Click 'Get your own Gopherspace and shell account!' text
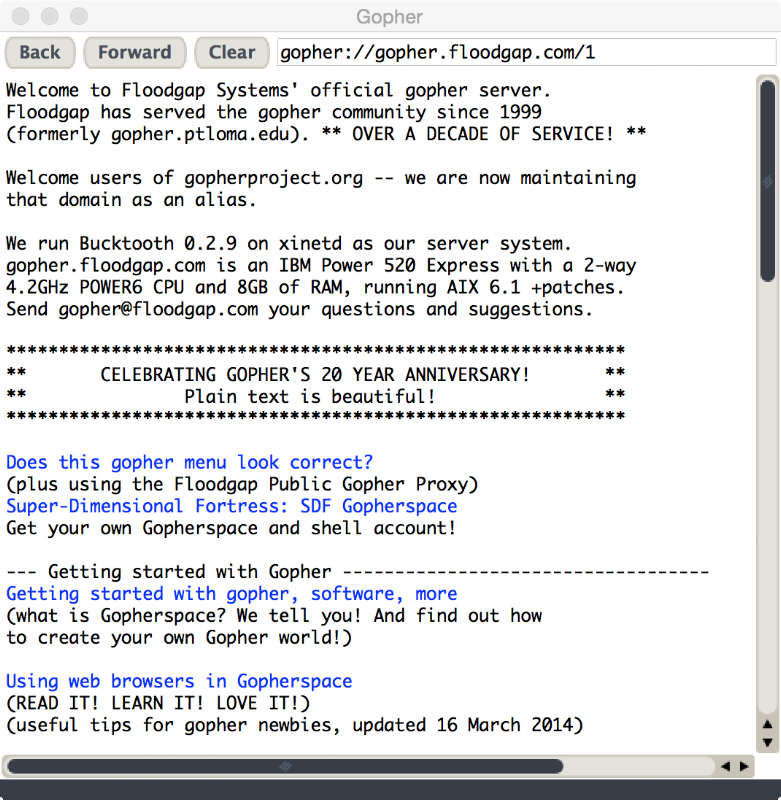 231,528
